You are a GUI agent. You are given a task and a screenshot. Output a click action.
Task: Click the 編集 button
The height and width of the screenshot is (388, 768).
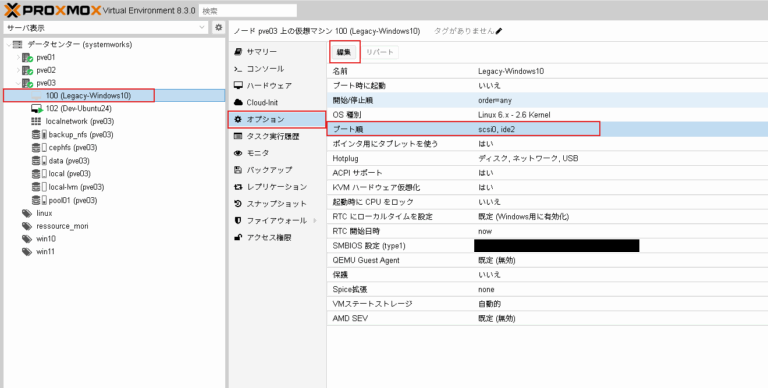[x=344, y=52]
